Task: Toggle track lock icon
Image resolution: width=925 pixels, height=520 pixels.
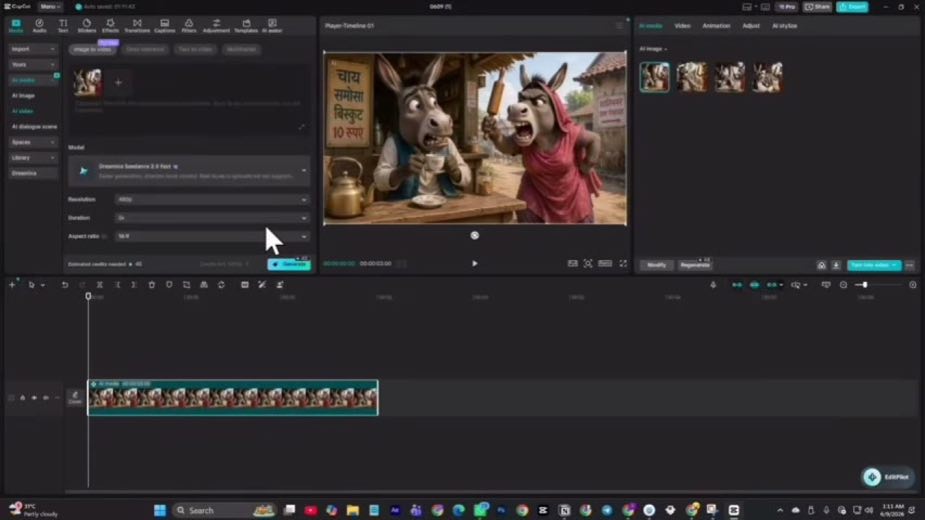Action: tap(22, 398)
